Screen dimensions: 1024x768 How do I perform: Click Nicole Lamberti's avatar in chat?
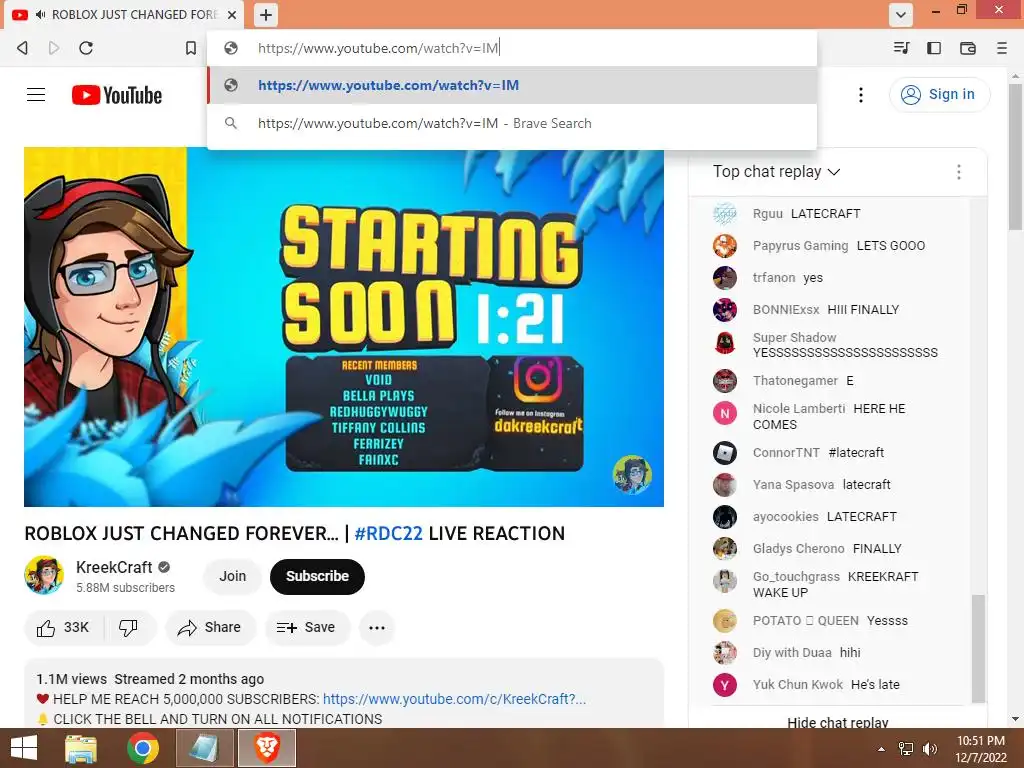(724, 413)
